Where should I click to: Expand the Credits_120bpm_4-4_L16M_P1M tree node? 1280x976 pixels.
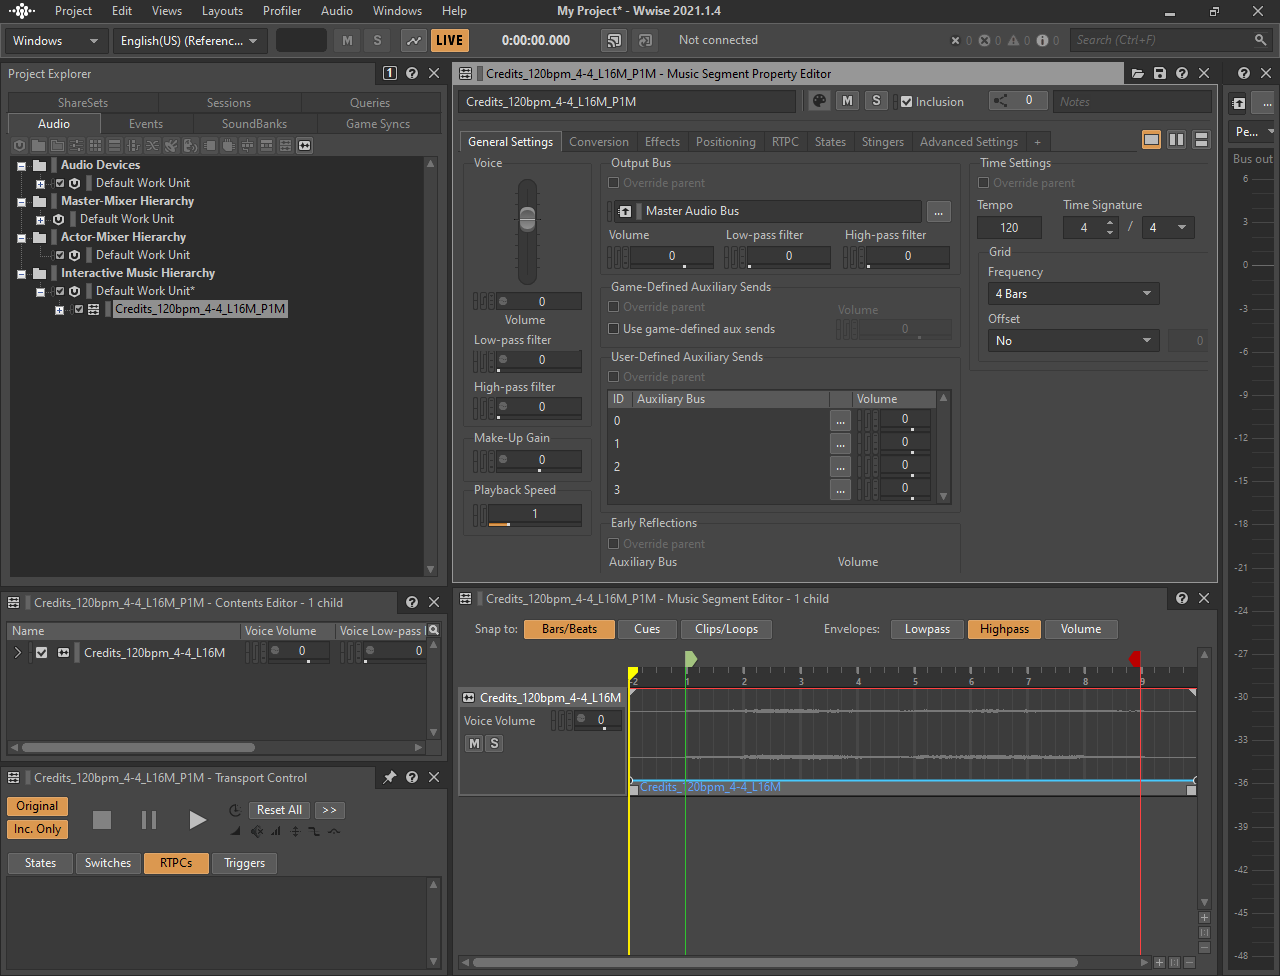point(60,309)
